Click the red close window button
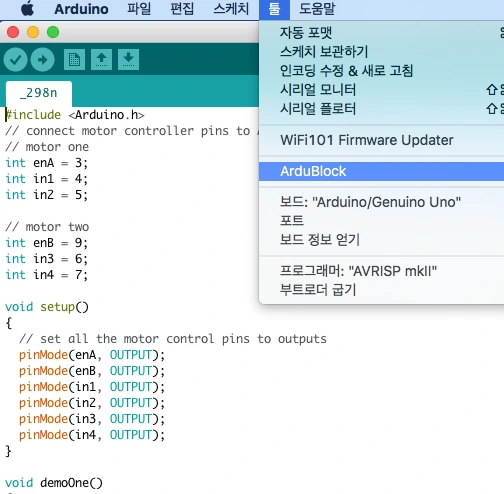Image resolution: width=504 pixels, height=494 pixels. coord(13,32)
